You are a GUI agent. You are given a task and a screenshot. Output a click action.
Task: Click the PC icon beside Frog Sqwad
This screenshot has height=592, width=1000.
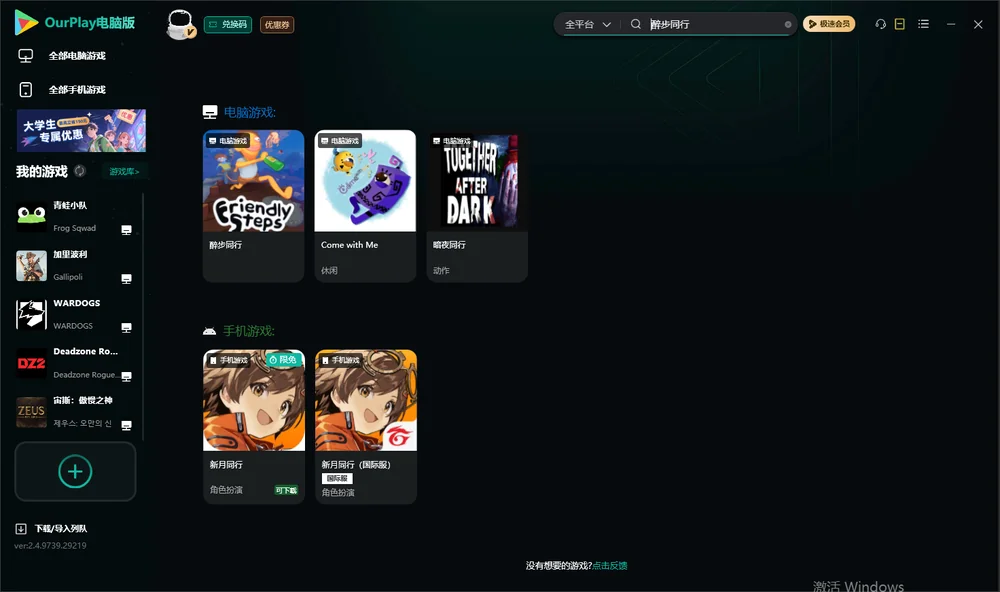[126, 230]
